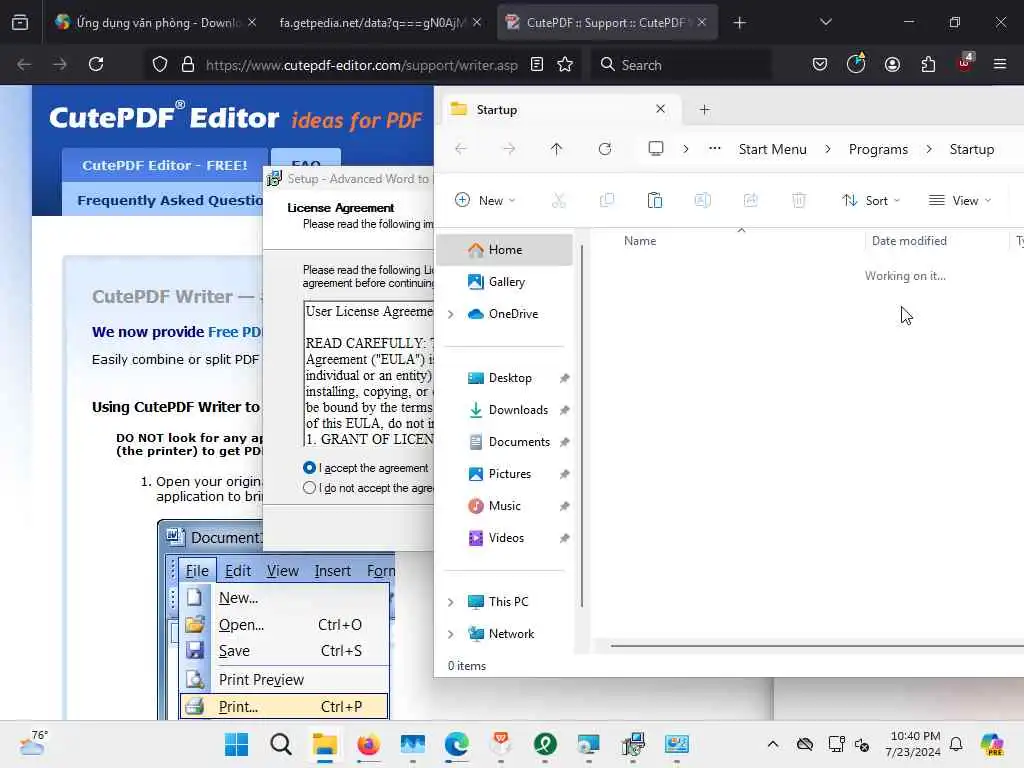Open Firefox list all tabs dropdown
Image resolution: width=1024 pixels, height=768 pixels.
(825, 22)
